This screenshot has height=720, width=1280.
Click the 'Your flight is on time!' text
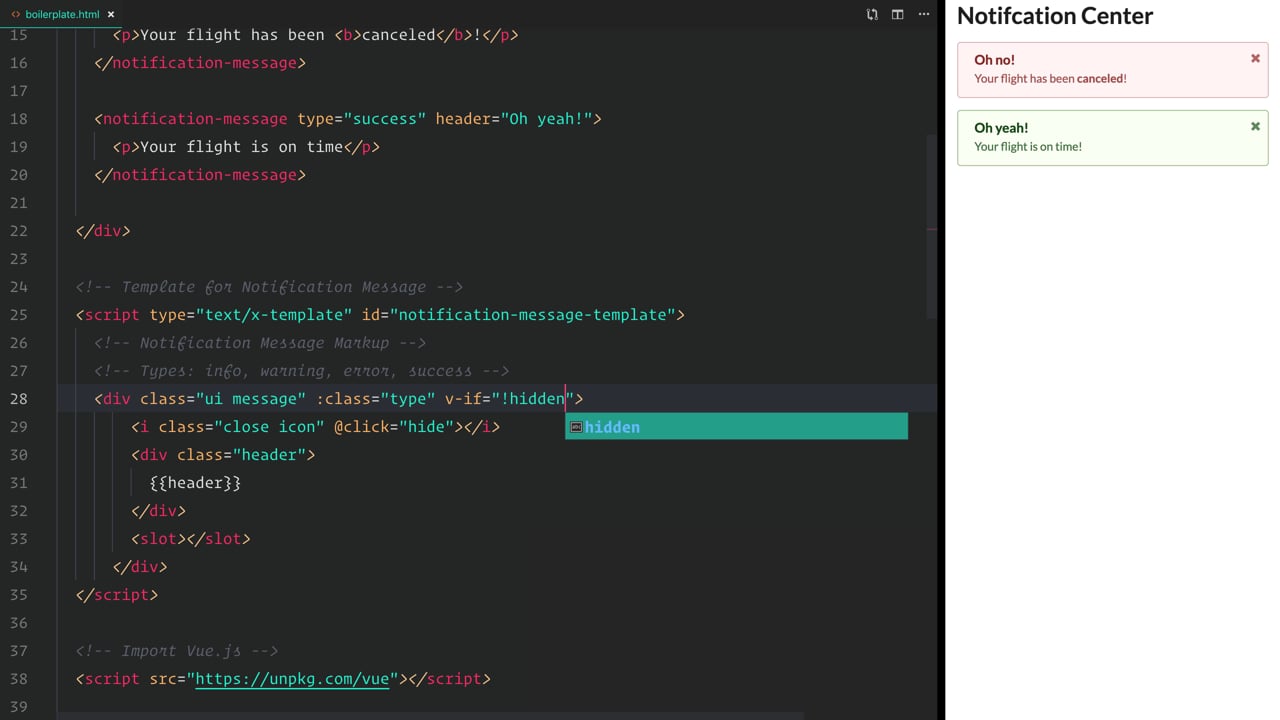coord(1028,146)
